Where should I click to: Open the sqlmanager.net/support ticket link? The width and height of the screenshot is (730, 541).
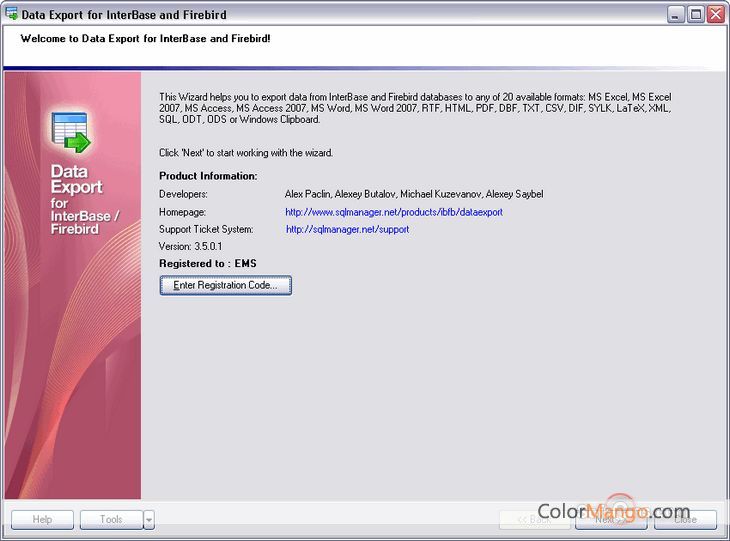[347, 229]
